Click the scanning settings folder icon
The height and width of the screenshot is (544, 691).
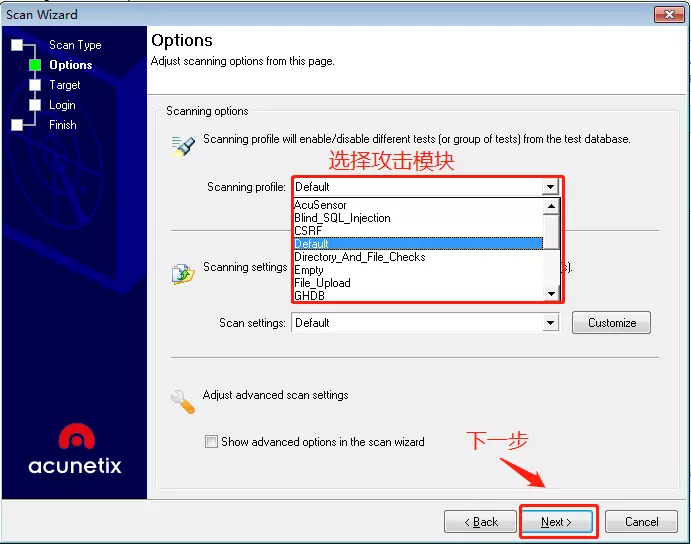point(183,274)
